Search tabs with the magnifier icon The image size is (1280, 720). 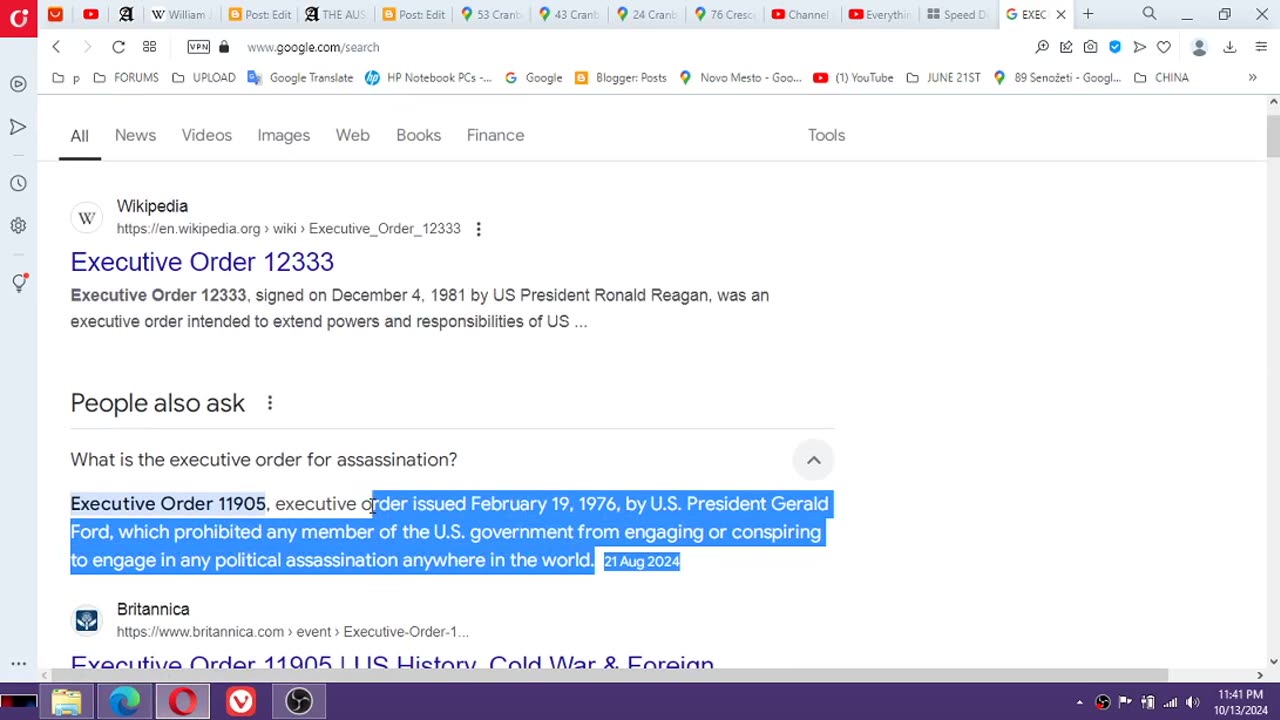pos(1149,14)
